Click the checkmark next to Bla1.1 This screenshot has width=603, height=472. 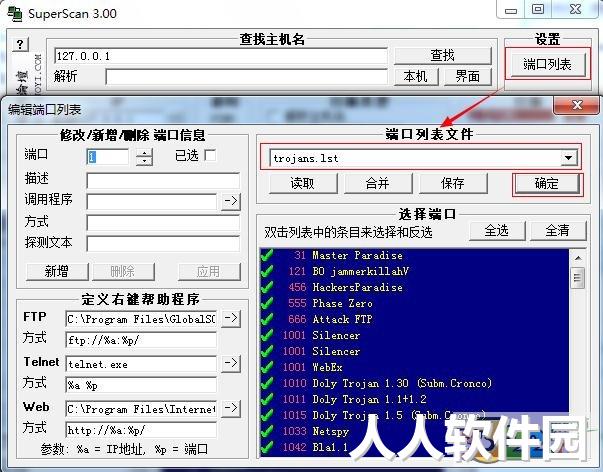point(267,447)
